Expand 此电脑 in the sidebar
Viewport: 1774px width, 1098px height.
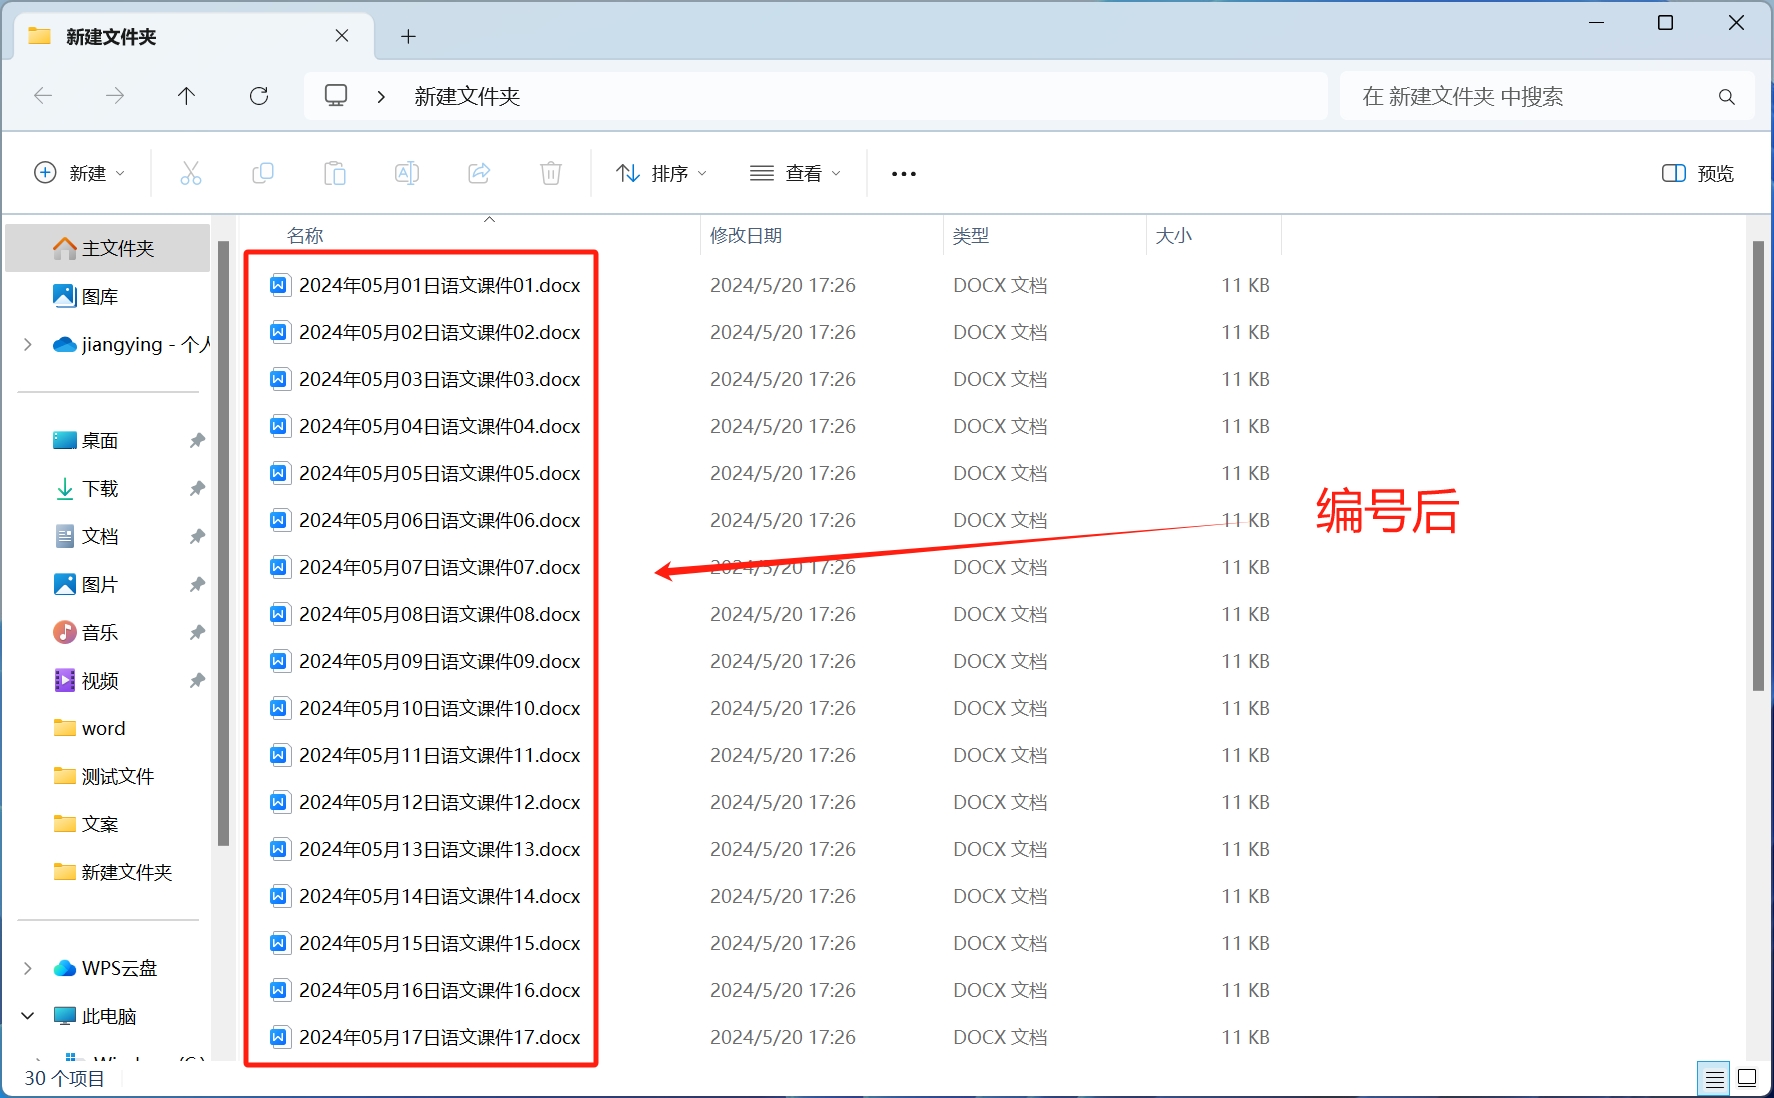point(27,1015)
